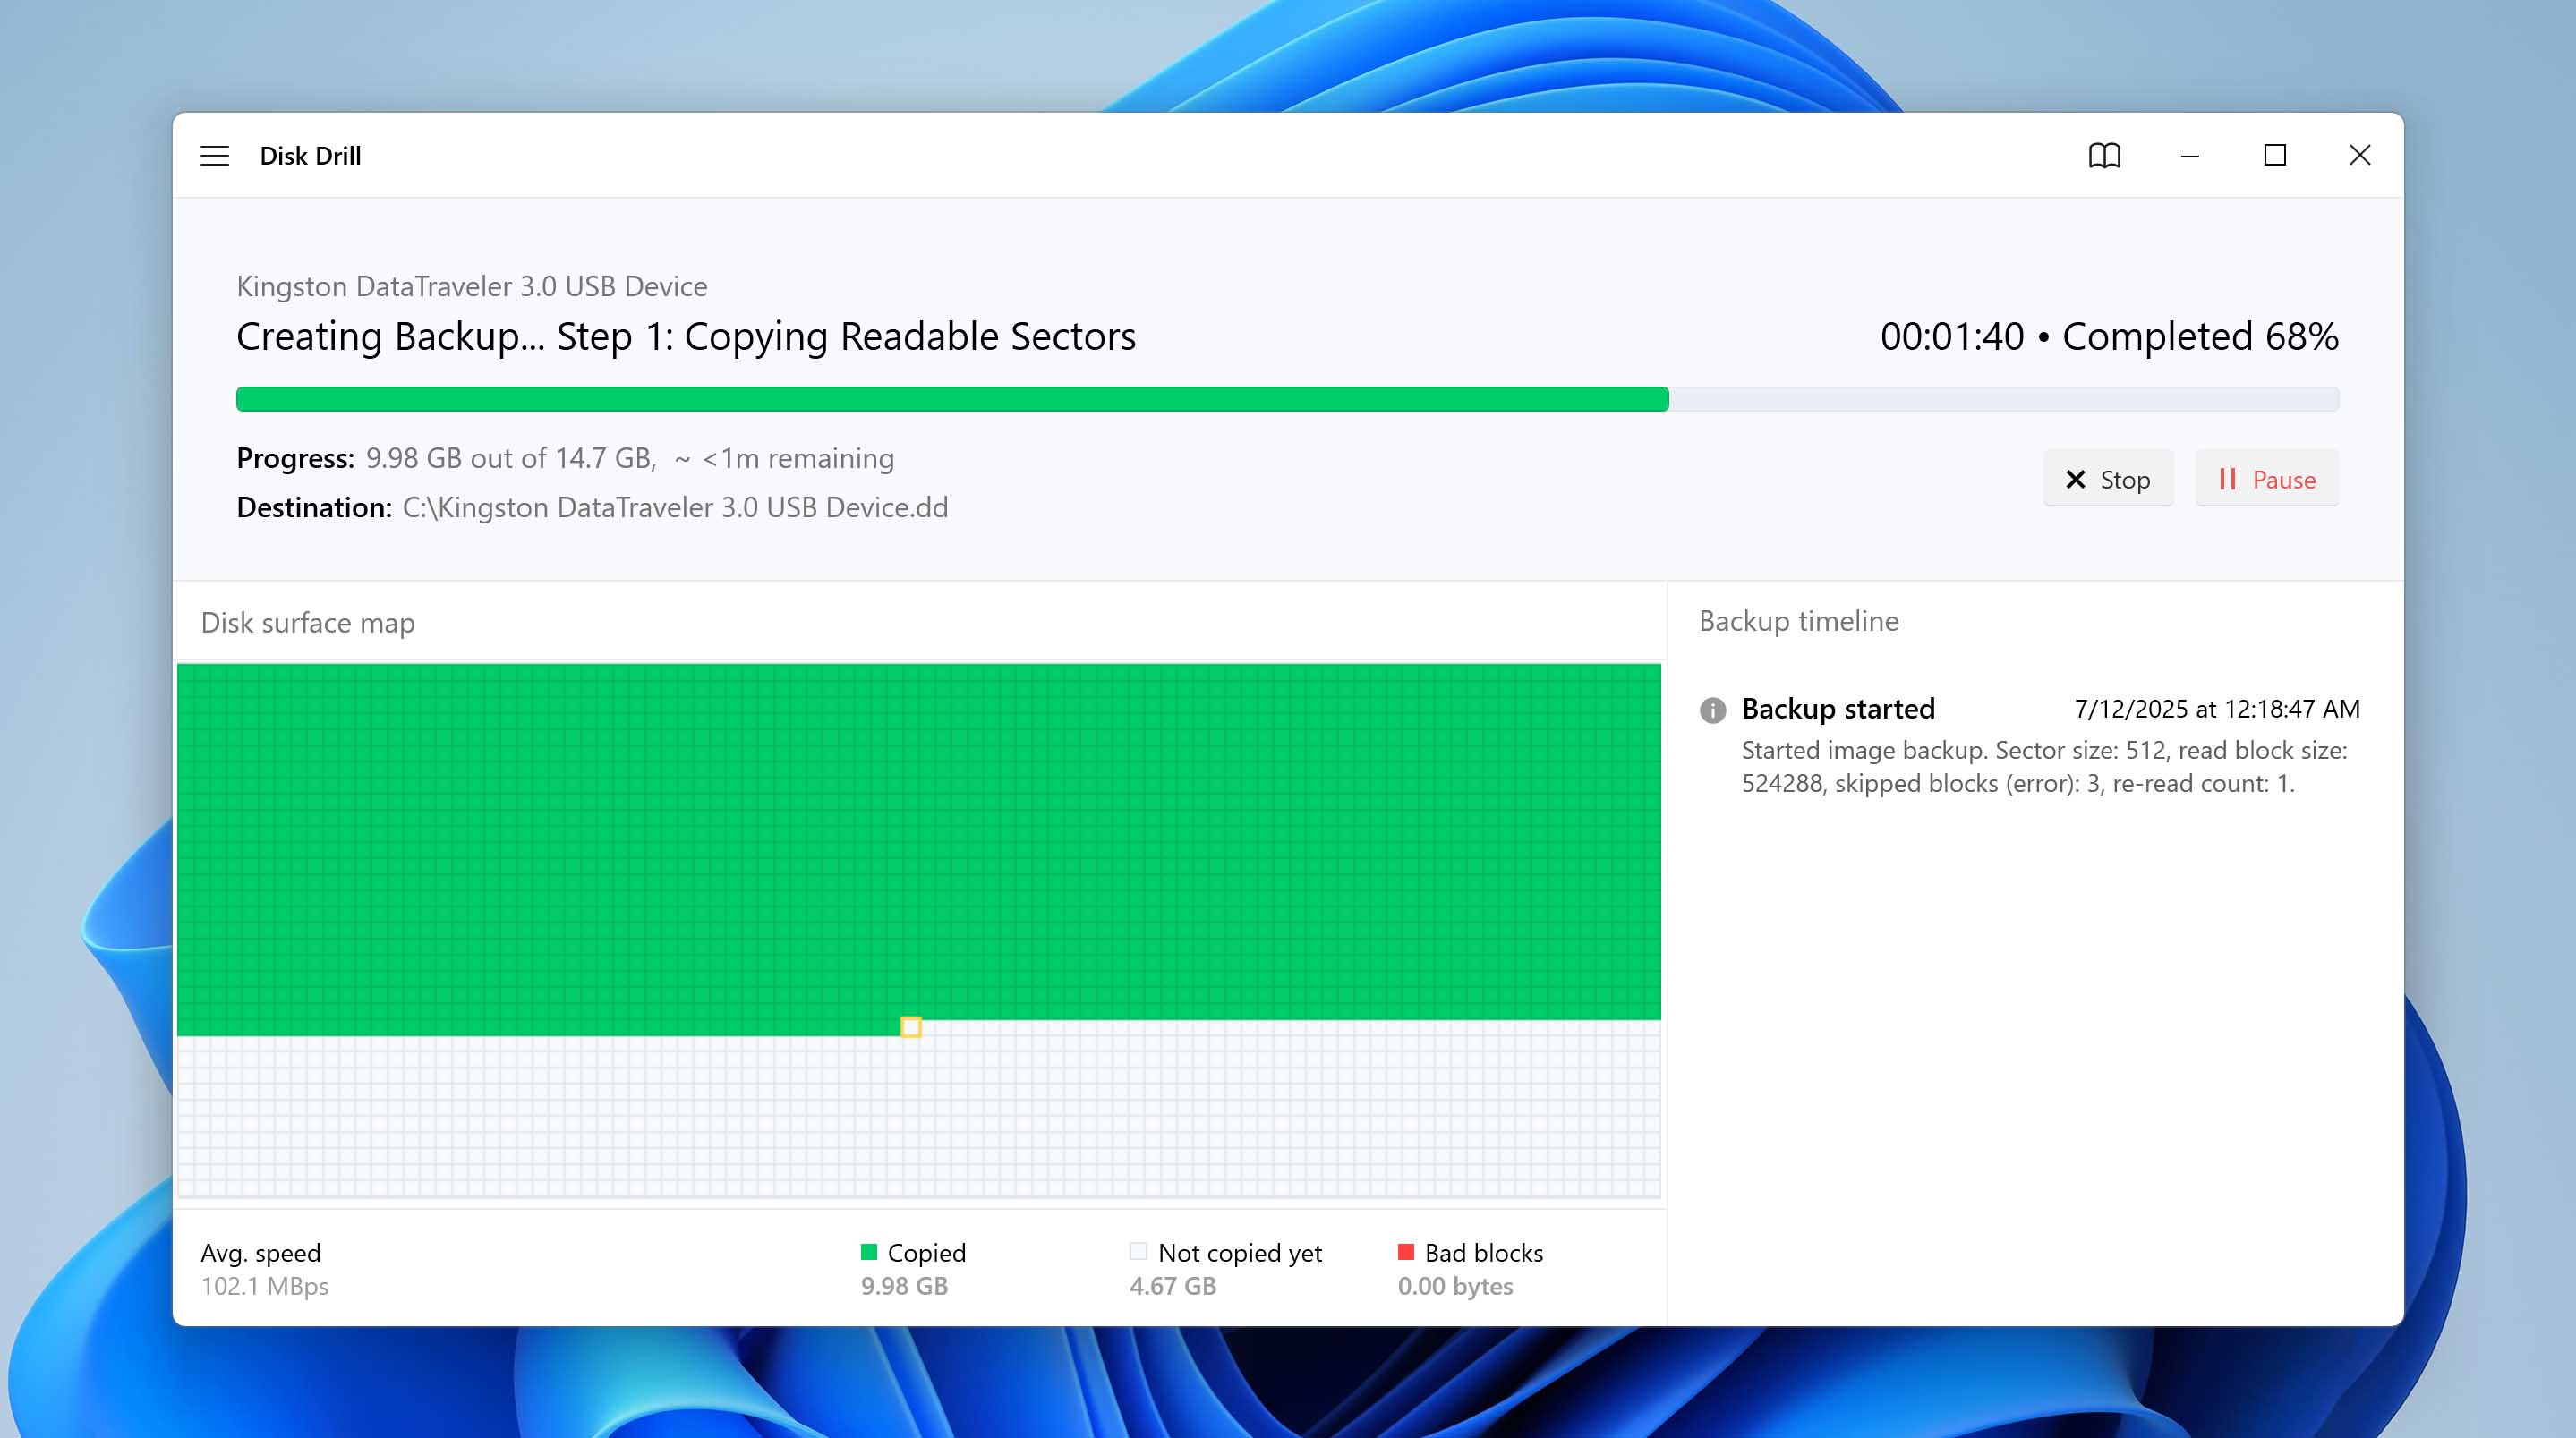Click the progress text 9.98 GB out of 14.7 GB
This screenshot has width=2576, height=1438.
(510, 458)
